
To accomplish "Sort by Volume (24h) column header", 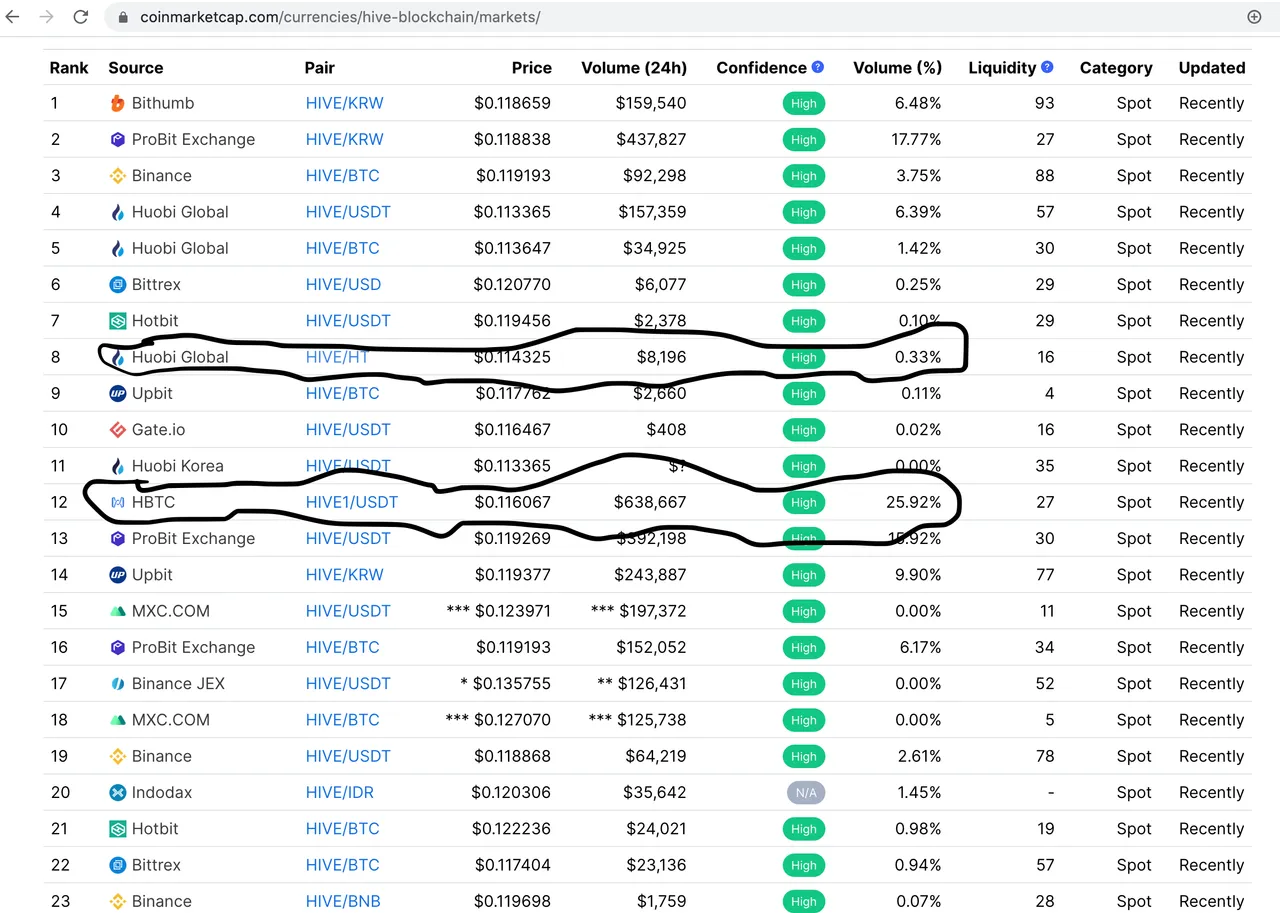I will point(634,68).
